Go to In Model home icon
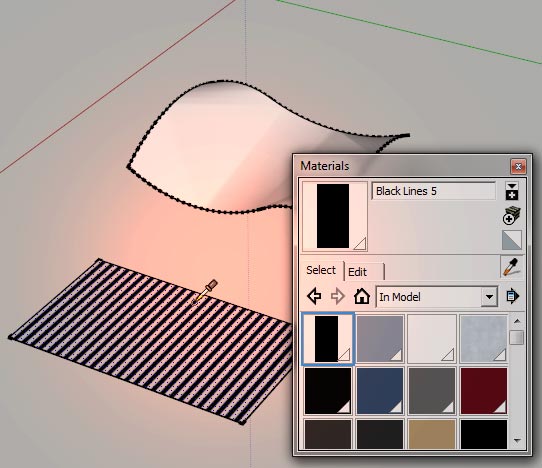 [x=362, y=297]
